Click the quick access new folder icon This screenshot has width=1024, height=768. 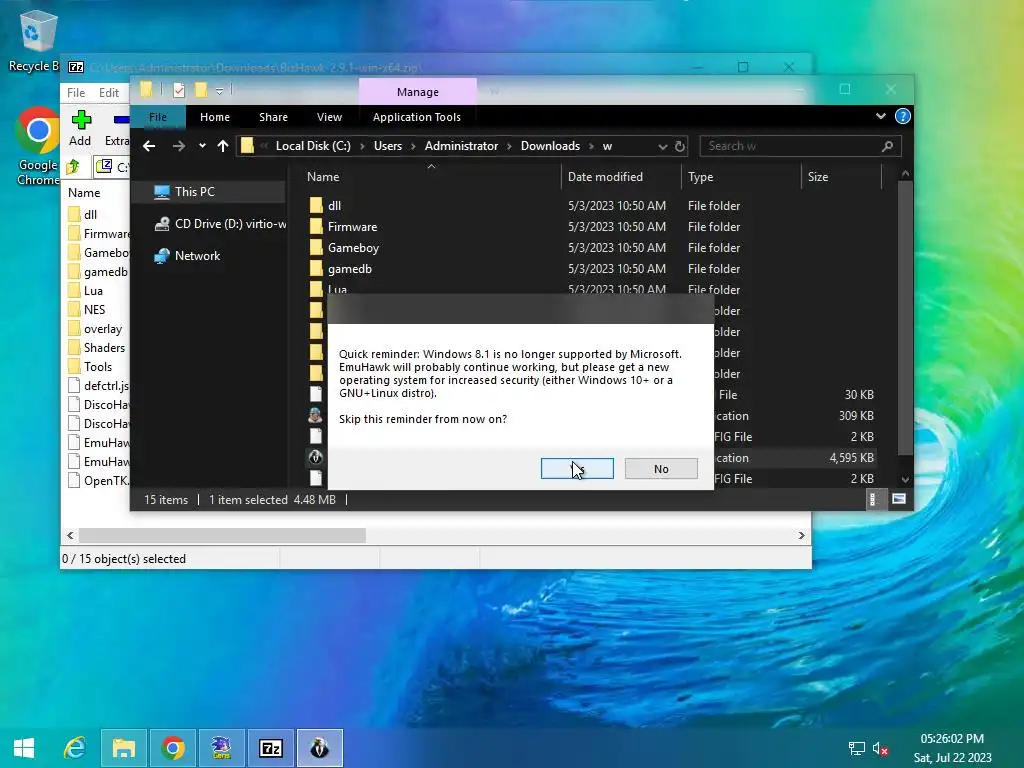[201, 90]
